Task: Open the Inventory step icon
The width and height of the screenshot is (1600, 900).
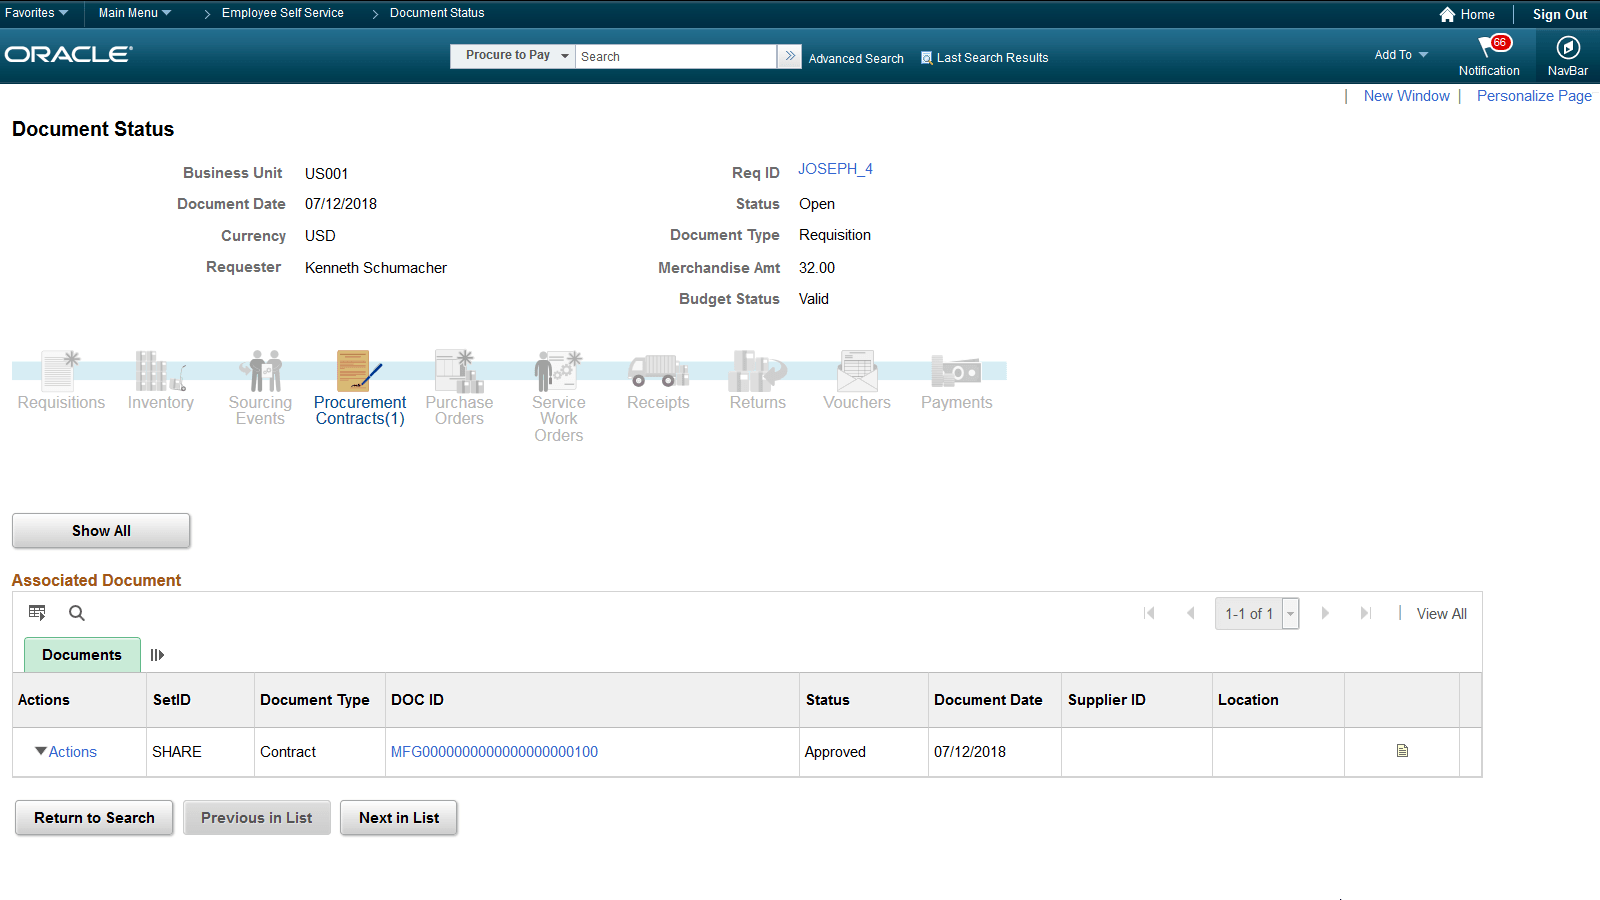Action: (160, 375)
